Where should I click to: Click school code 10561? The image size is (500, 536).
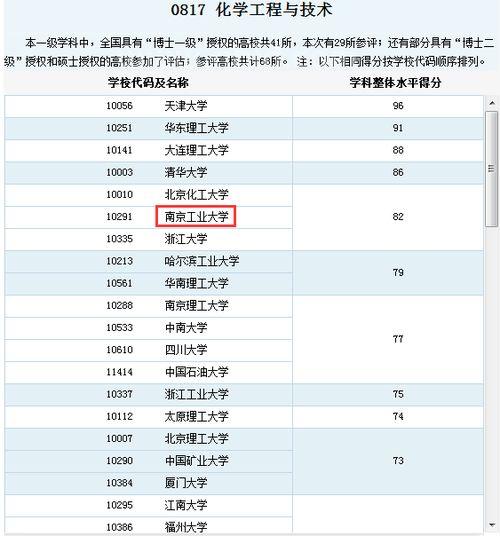(x=119, y=283)
